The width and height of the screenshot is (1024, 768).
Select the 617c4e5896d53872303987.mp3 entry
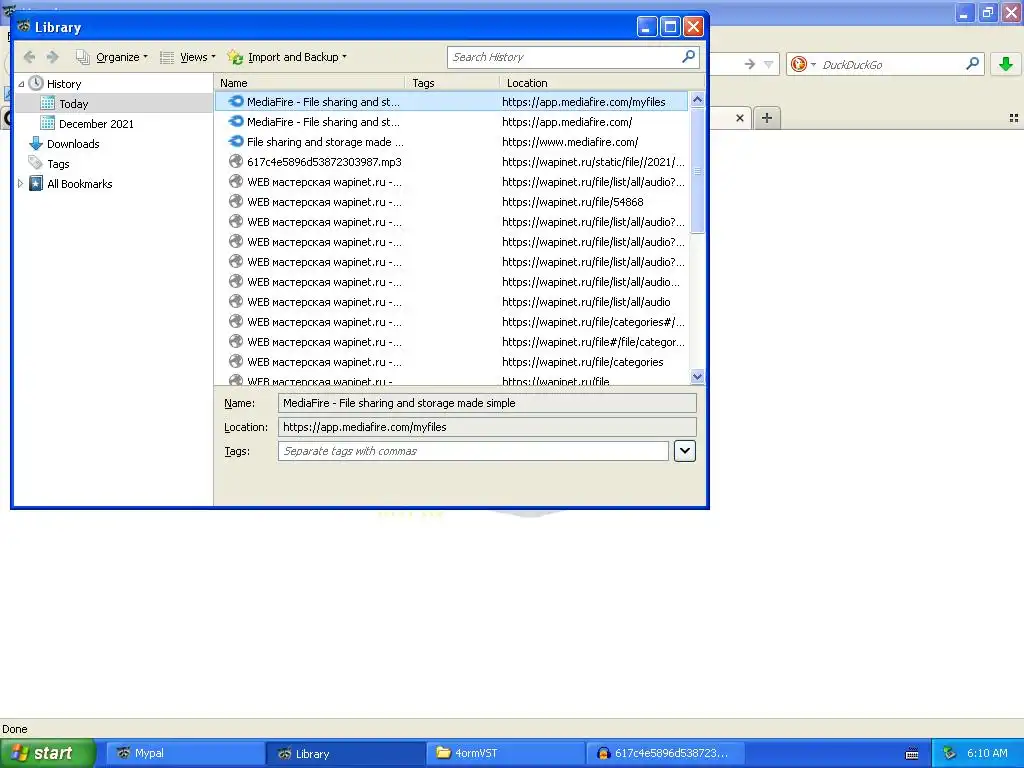(x=451, y=162)
